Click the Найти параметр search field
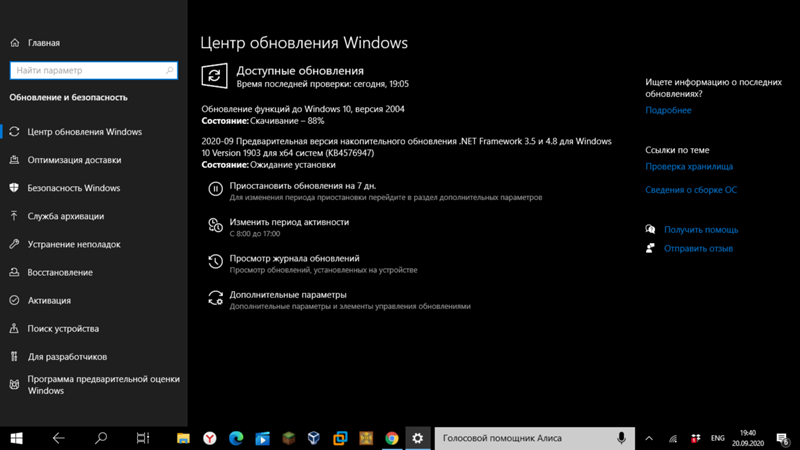 (x=93, y=70)
